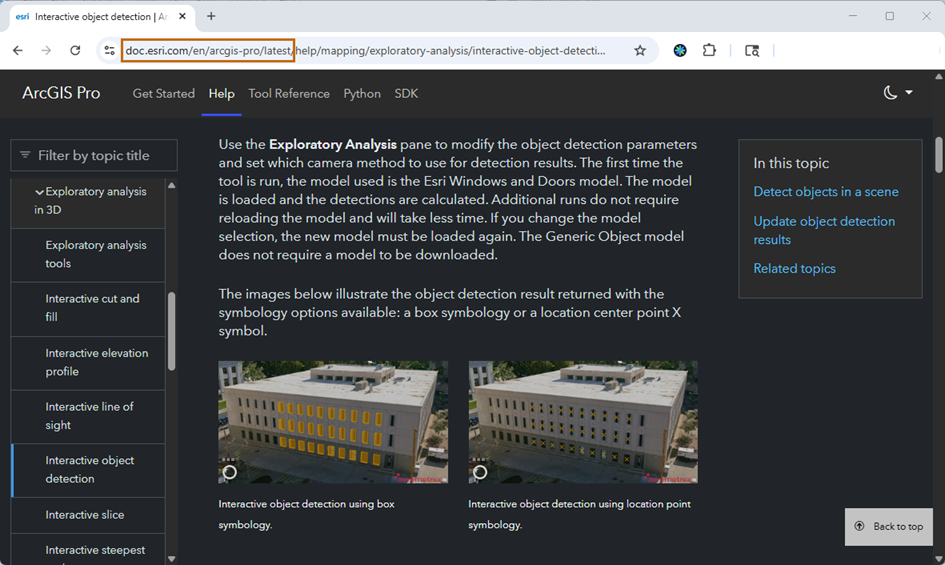
Task: Open the location point symbology image
Action: click(583, 422)
